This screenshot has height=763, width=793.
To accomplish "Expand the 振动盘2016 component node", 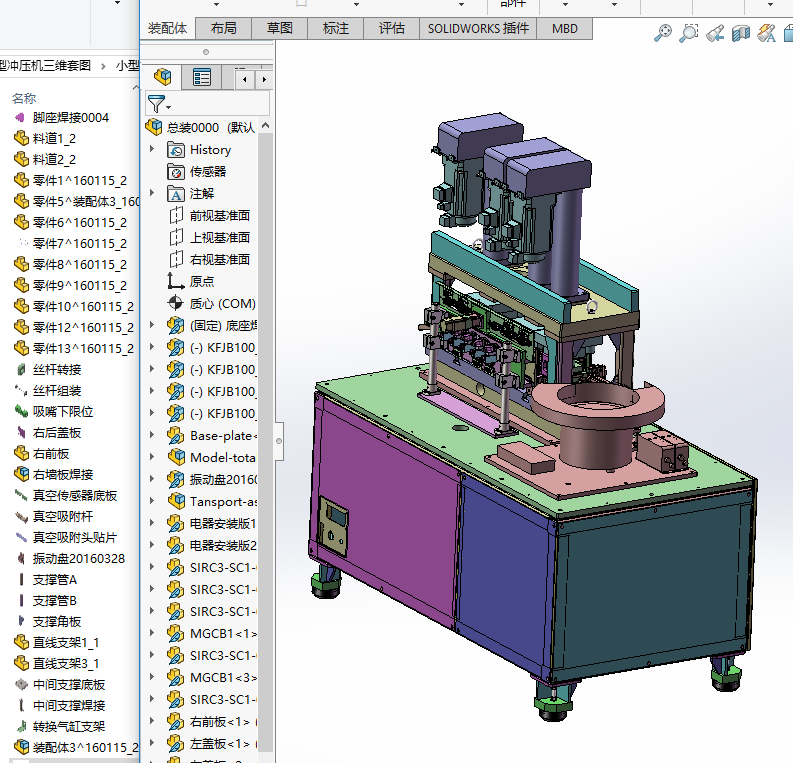I will coord(152,479).
